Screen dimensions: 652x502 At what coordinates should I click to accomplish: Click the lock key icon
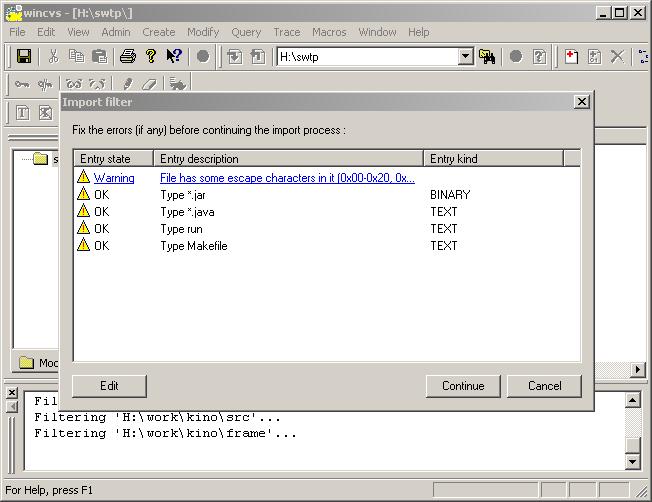pyautogui.click(x=22, y=84)
